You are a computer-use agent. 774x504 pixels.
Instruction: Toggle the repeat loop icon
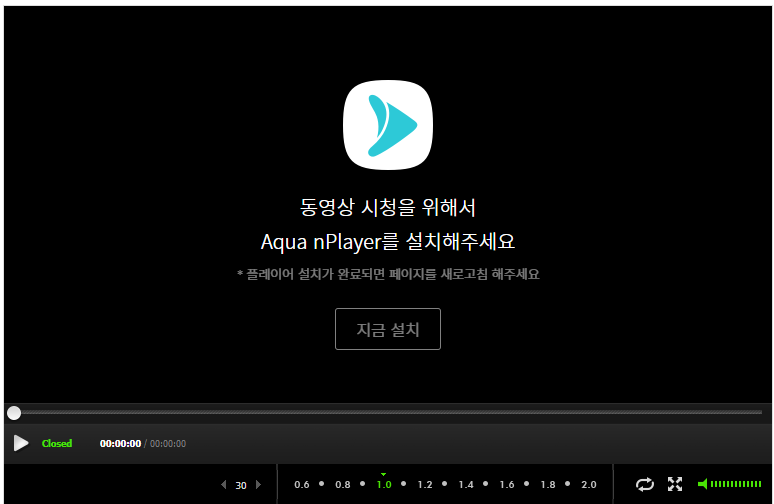[x=645, y=484]
